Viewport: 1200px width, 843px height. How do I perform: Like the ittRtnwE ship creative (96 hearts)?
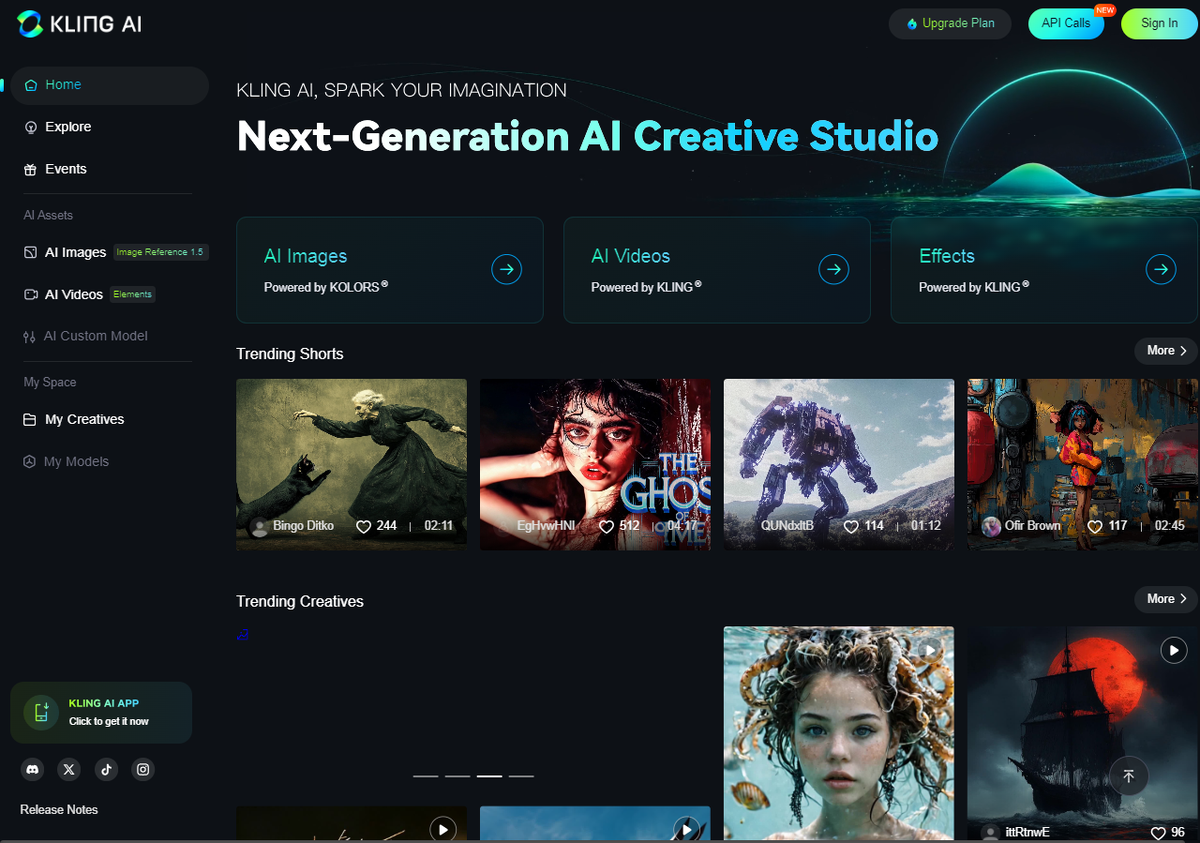[x=1159, y=832]
